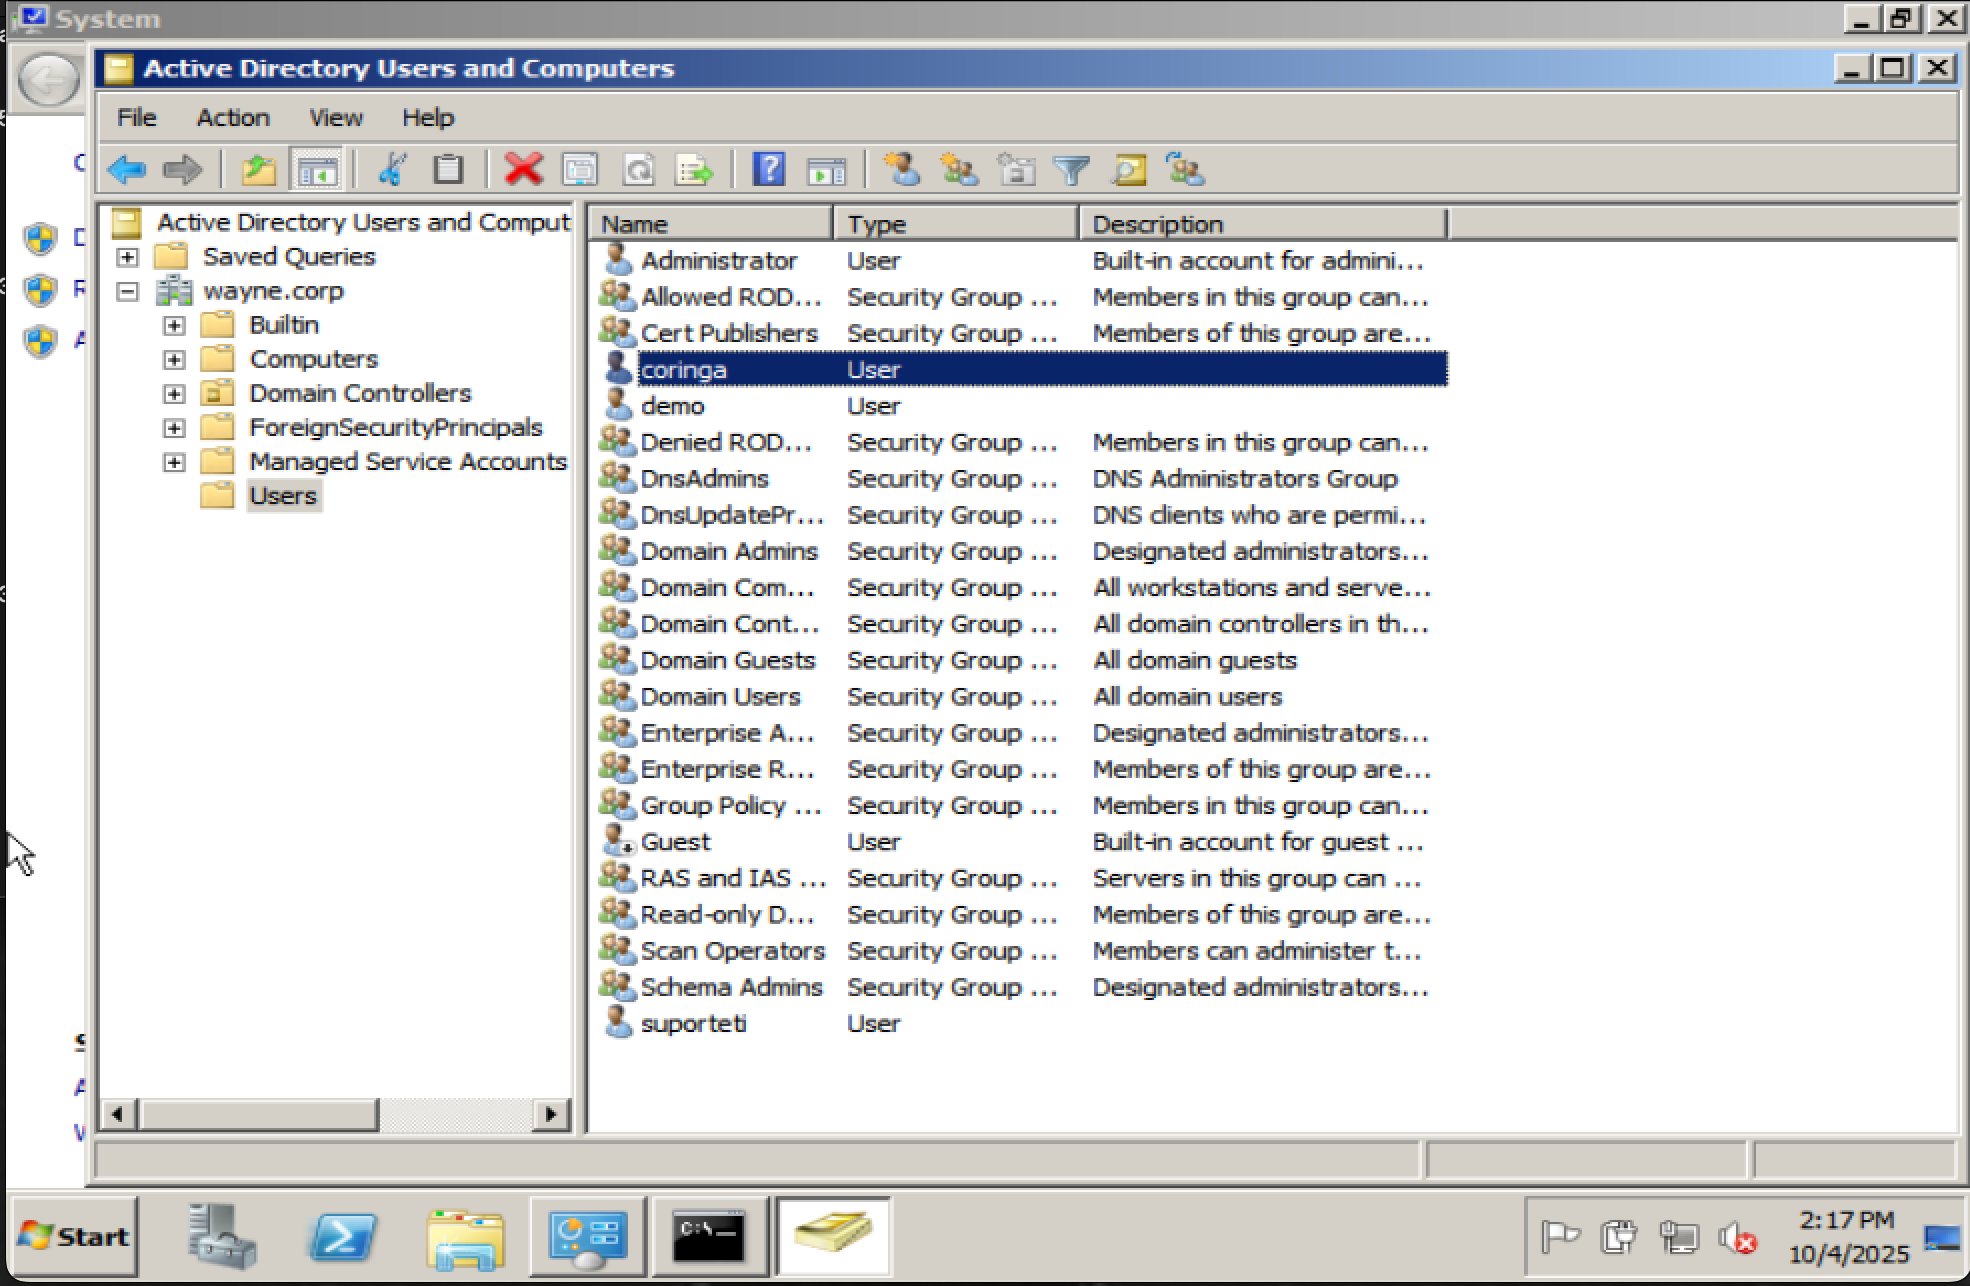
Task: Open the View menu
Action: pos(335,118)
